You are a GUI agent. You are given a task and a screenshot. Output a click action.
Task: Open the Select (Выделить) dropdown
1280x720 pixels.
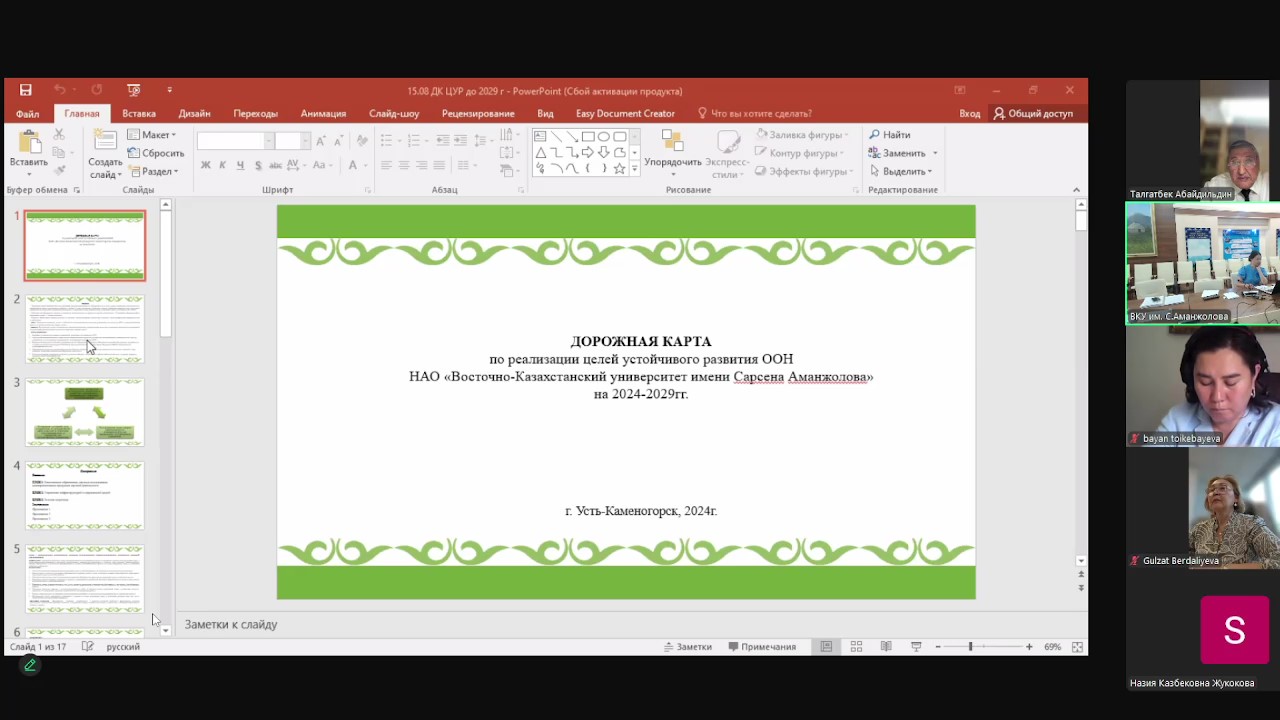tap(904, 171)
